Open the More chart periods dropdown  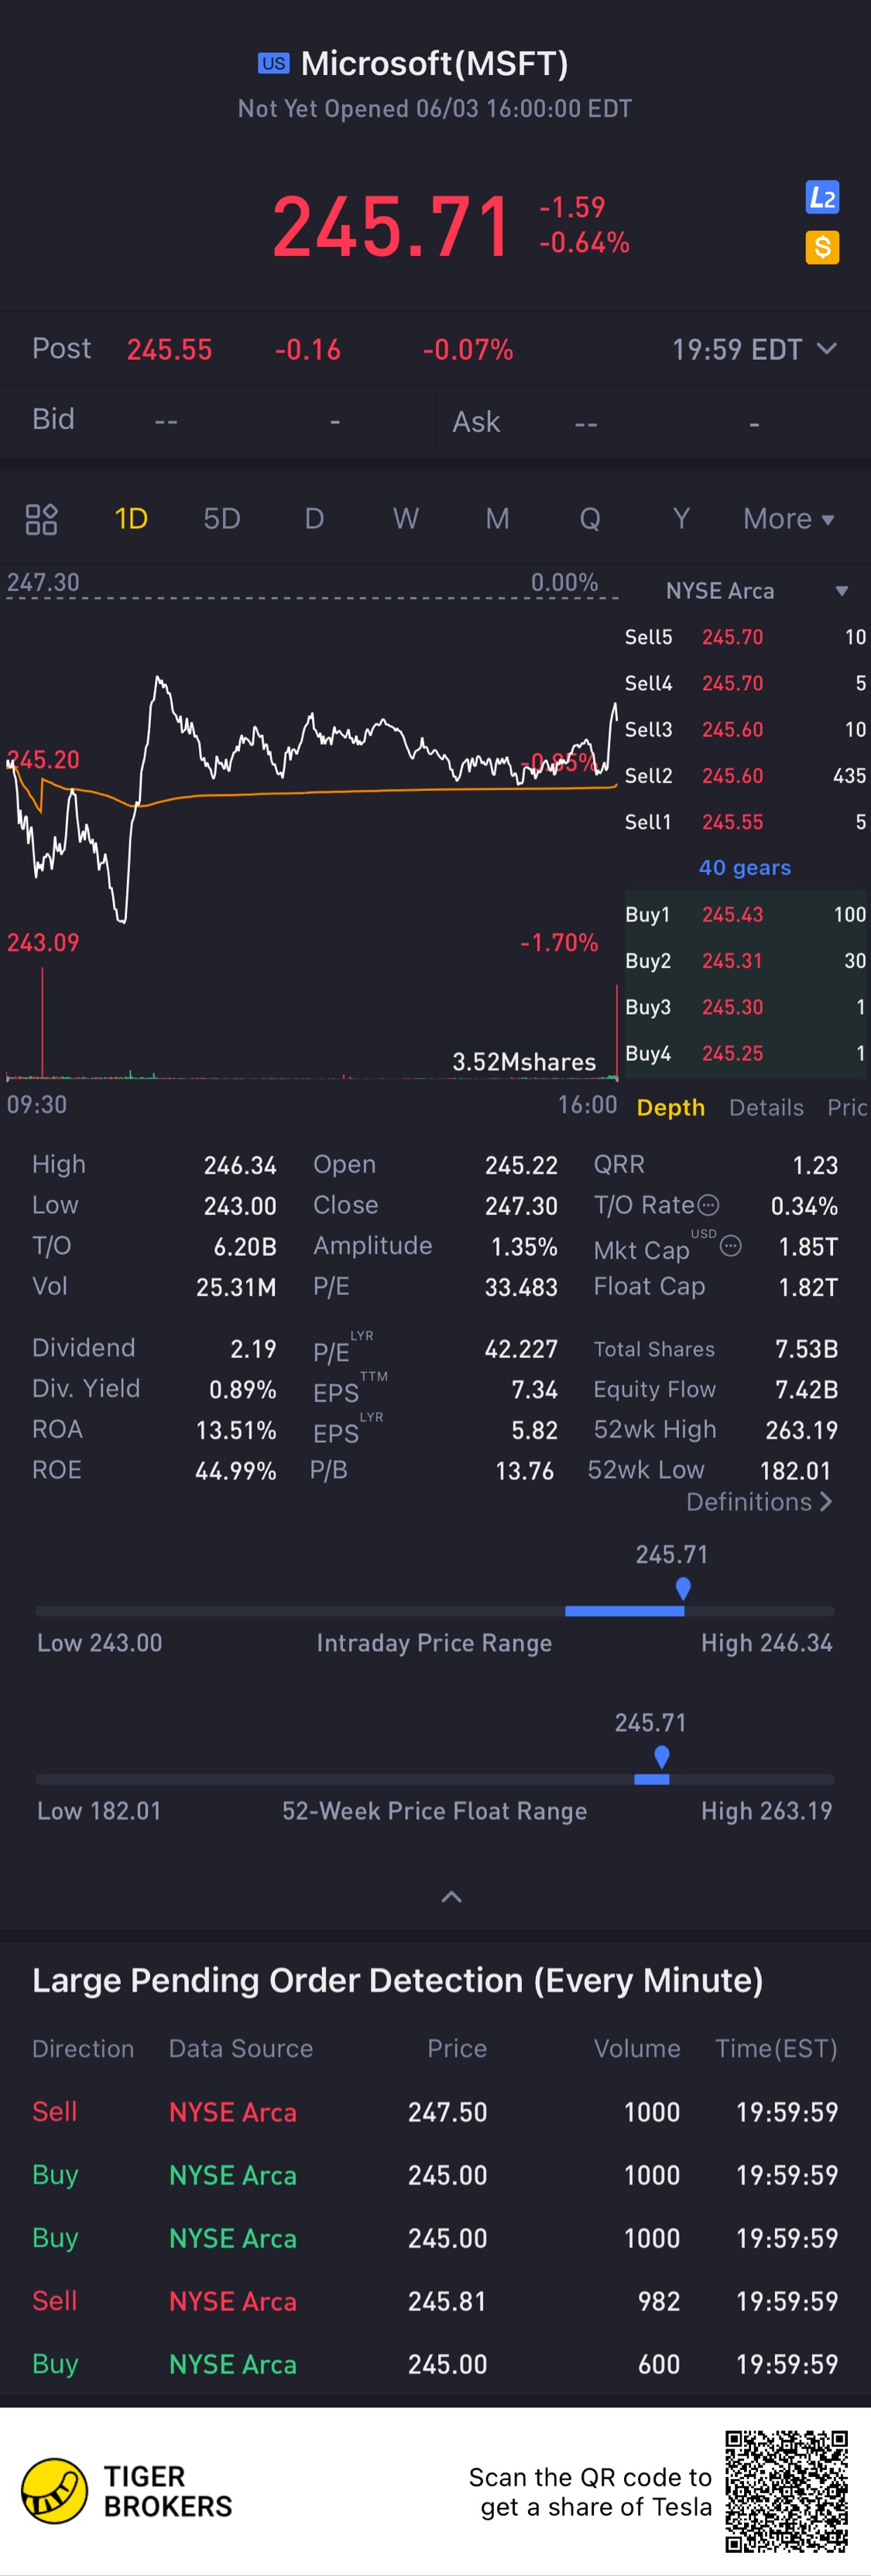tap(787, 519)
